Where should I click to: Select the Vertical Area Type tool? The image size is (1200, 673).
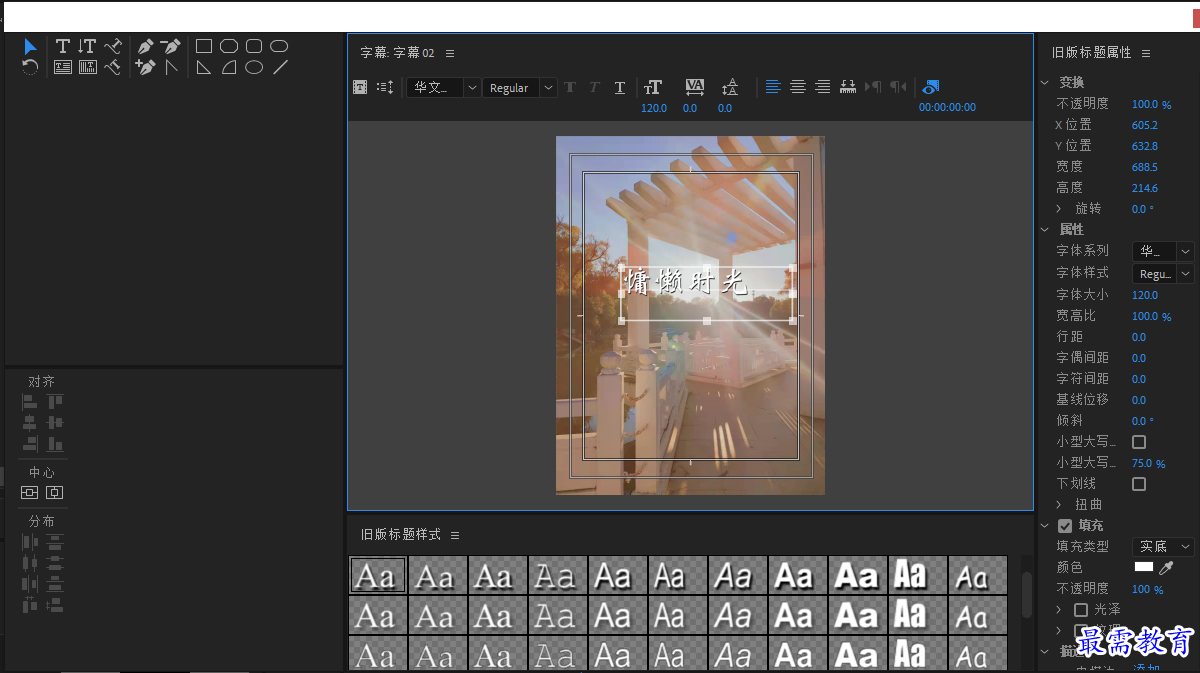[x=87, y=67]
